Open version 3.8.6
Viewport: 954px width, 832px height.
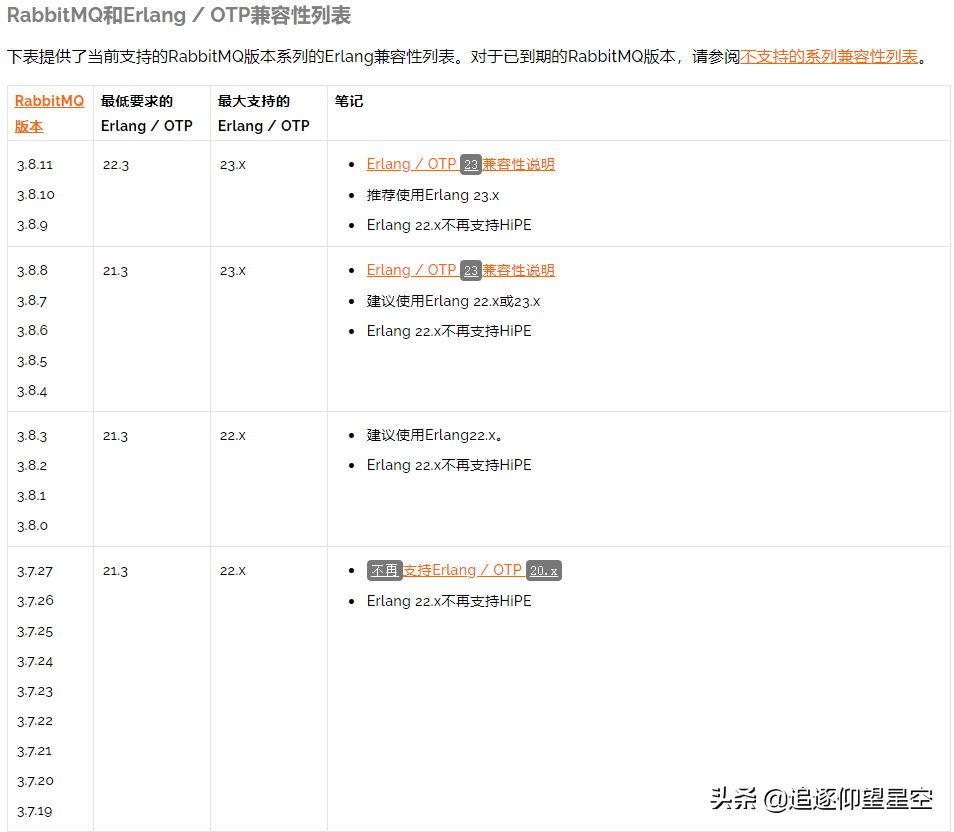[32, 330]
